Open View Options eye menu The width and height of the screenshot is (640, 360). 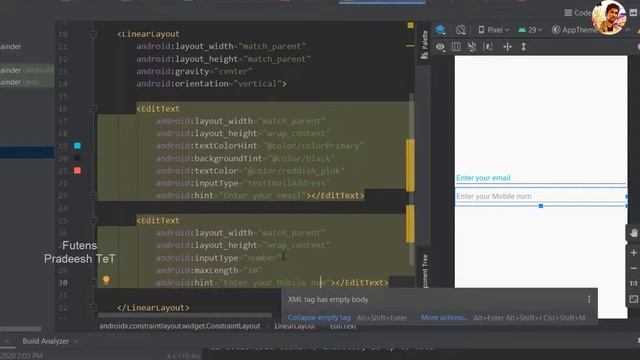[x=440, y=47]
